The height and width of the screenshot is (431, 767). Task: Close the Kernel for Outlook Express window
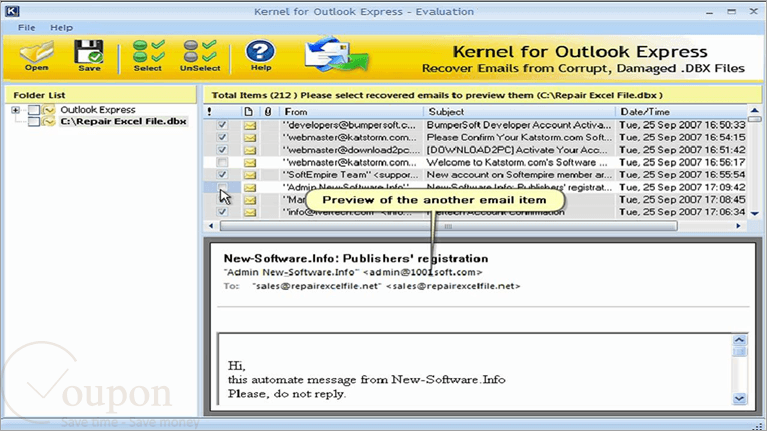[753, 11]
